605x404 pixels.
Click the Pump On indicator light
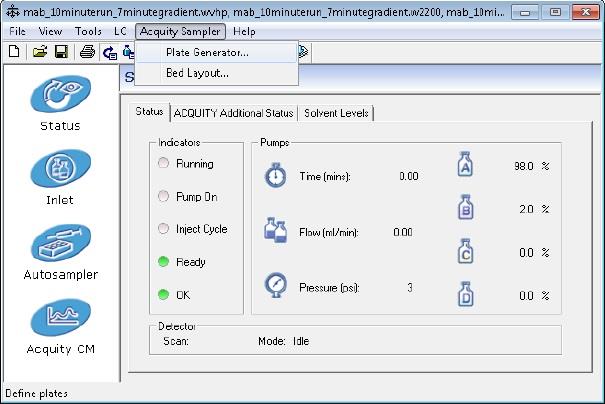163,196
